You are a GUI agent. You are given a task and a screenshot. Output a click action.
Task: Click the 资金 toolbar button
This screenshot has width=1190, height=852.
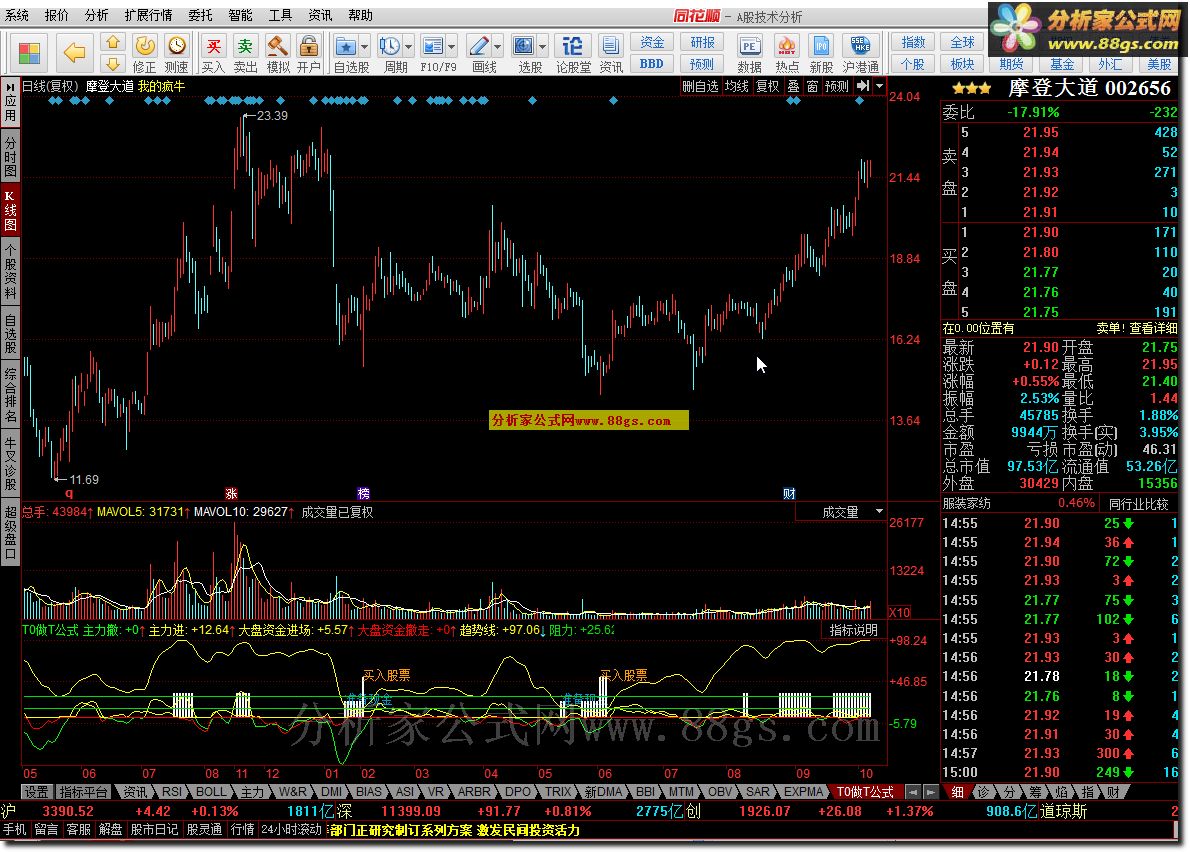[652, 42]
